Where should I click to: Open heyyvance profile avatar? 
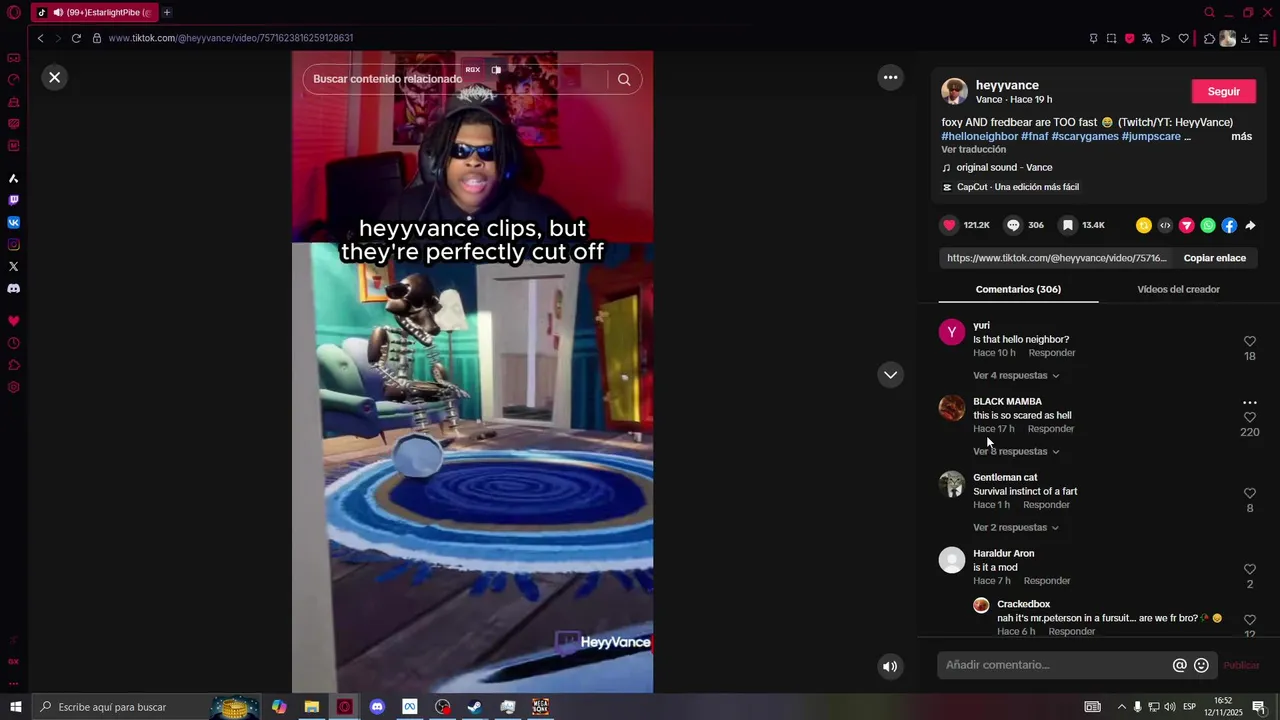click(954, 91)
